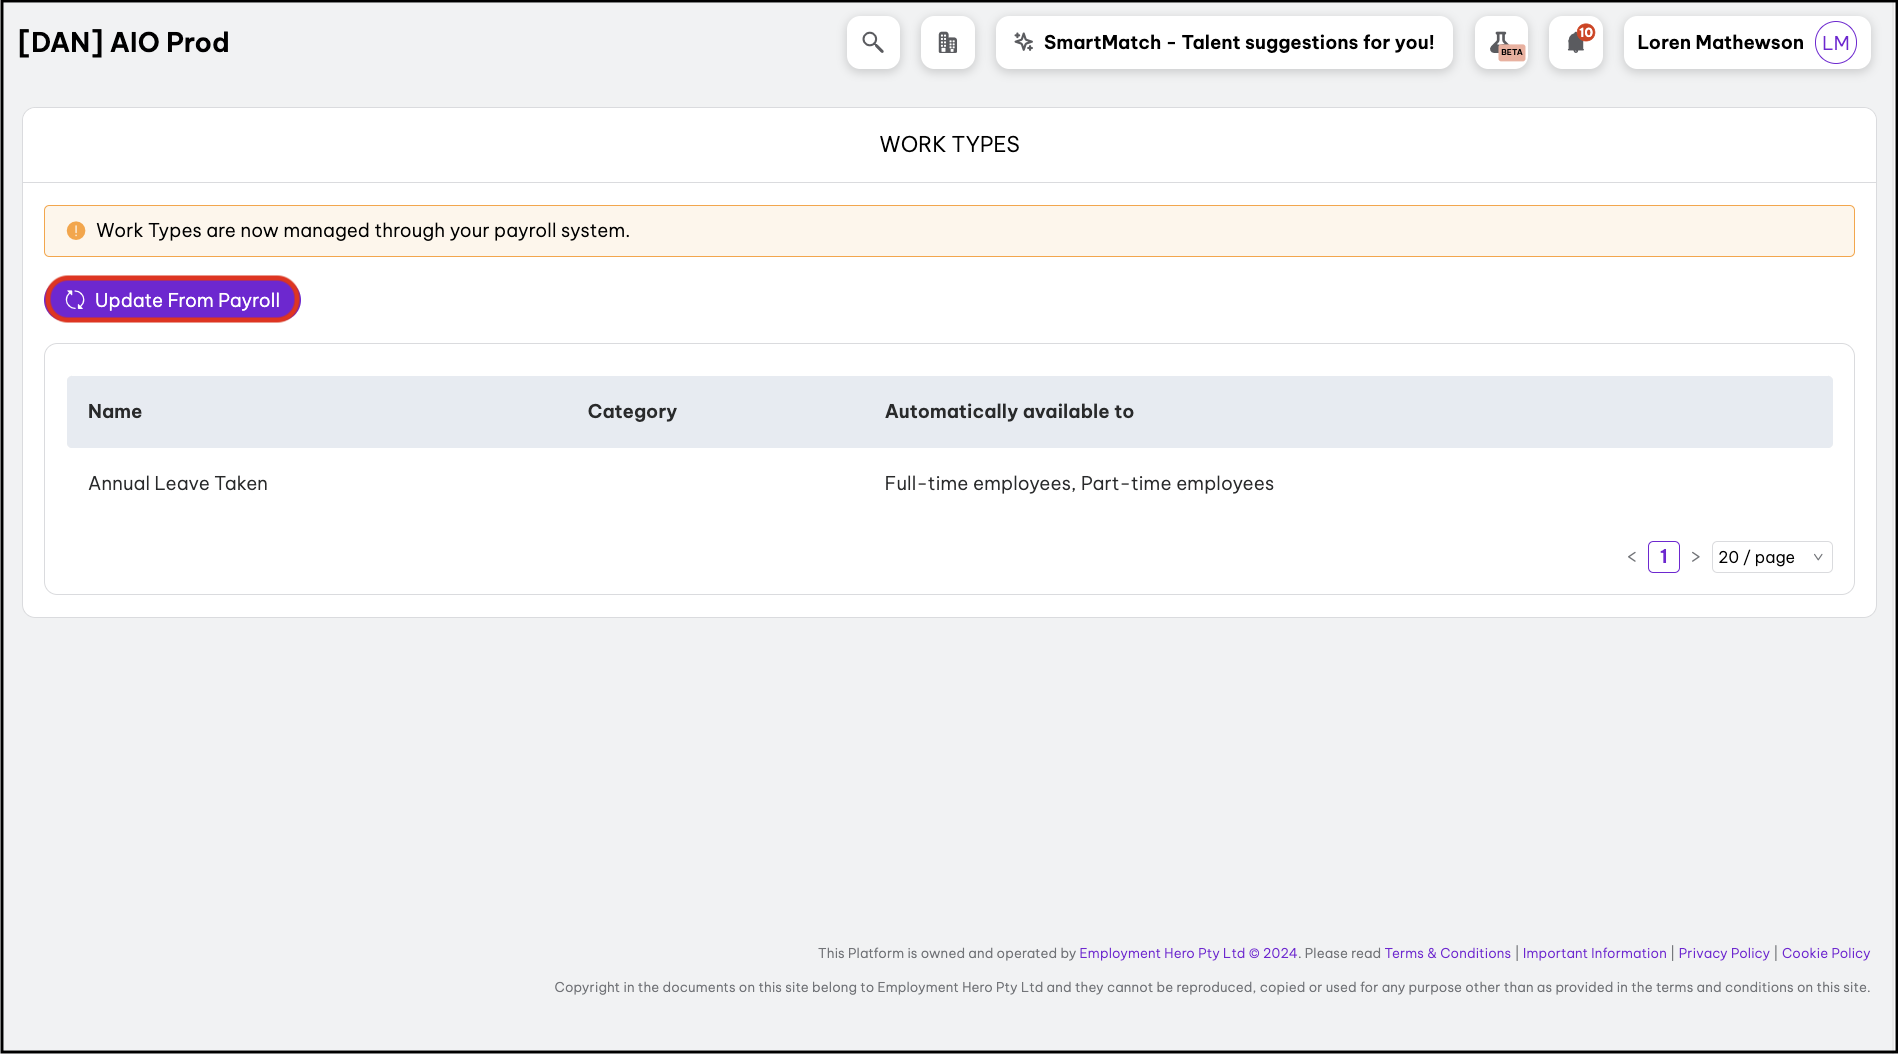Expand the 20 / page dropdown

1771,557
